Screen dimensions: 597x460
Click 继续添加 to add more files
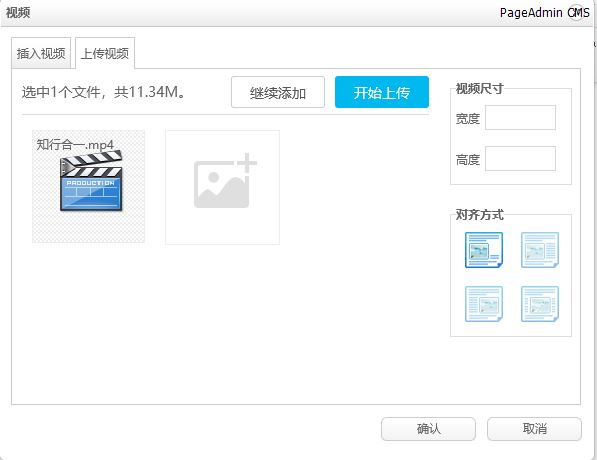278,92
